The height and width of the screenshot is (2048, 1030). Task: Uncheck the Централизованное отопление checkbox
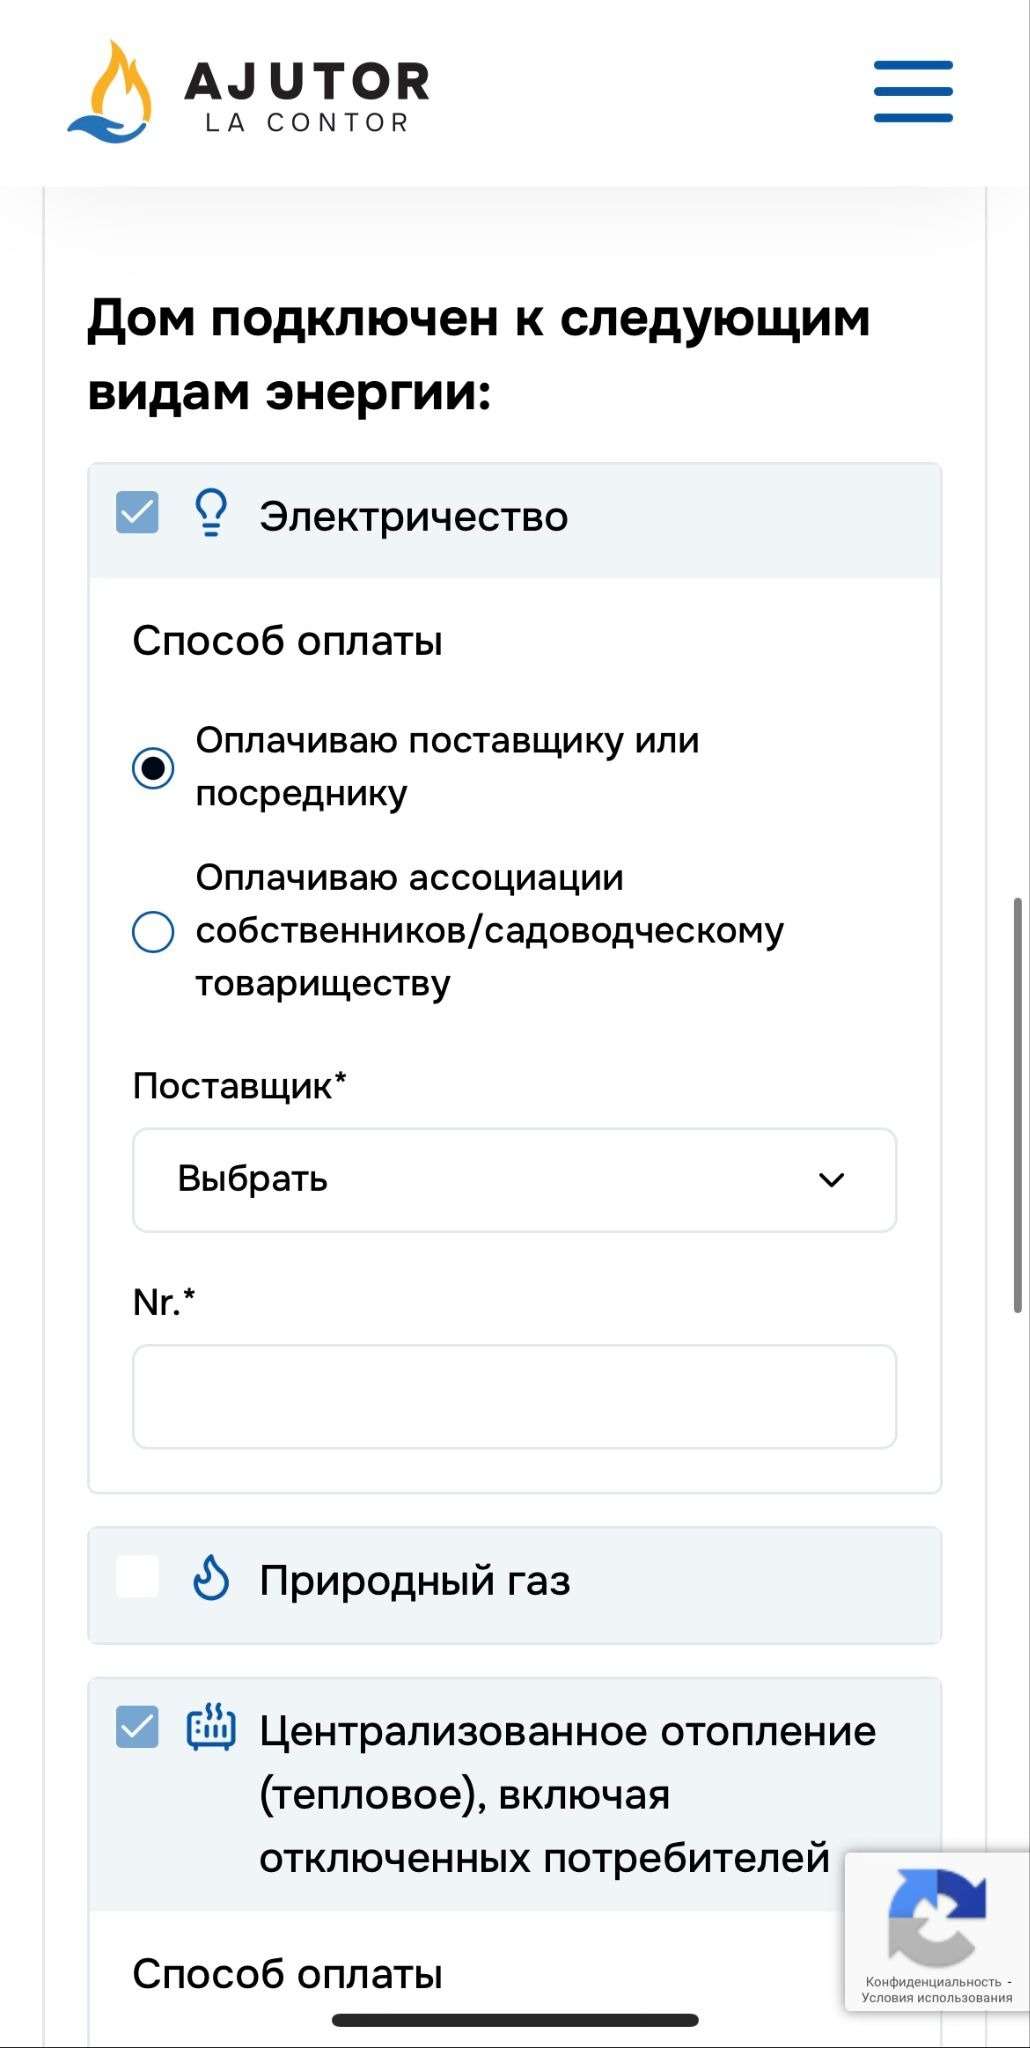pyautogui.click(x=137, y=1727)
